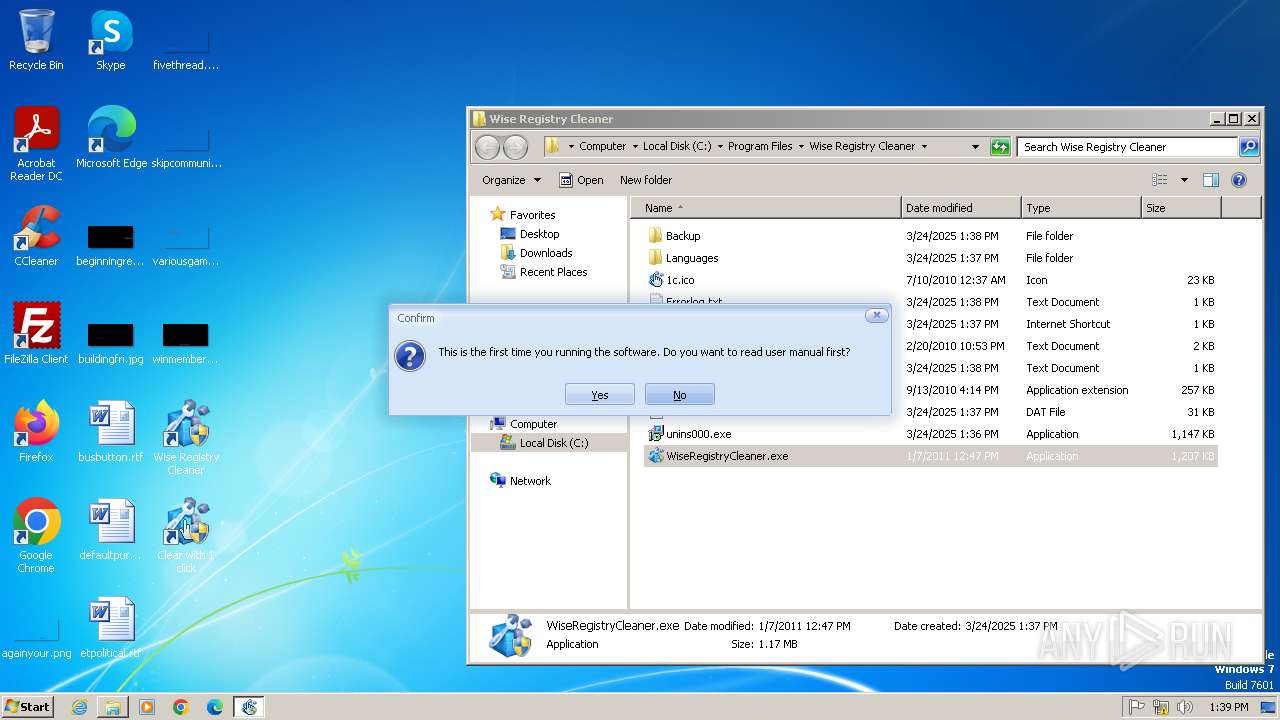Open the Skype desktop shortcut
Screen dimensions: 1280x720
click(111, 41)
